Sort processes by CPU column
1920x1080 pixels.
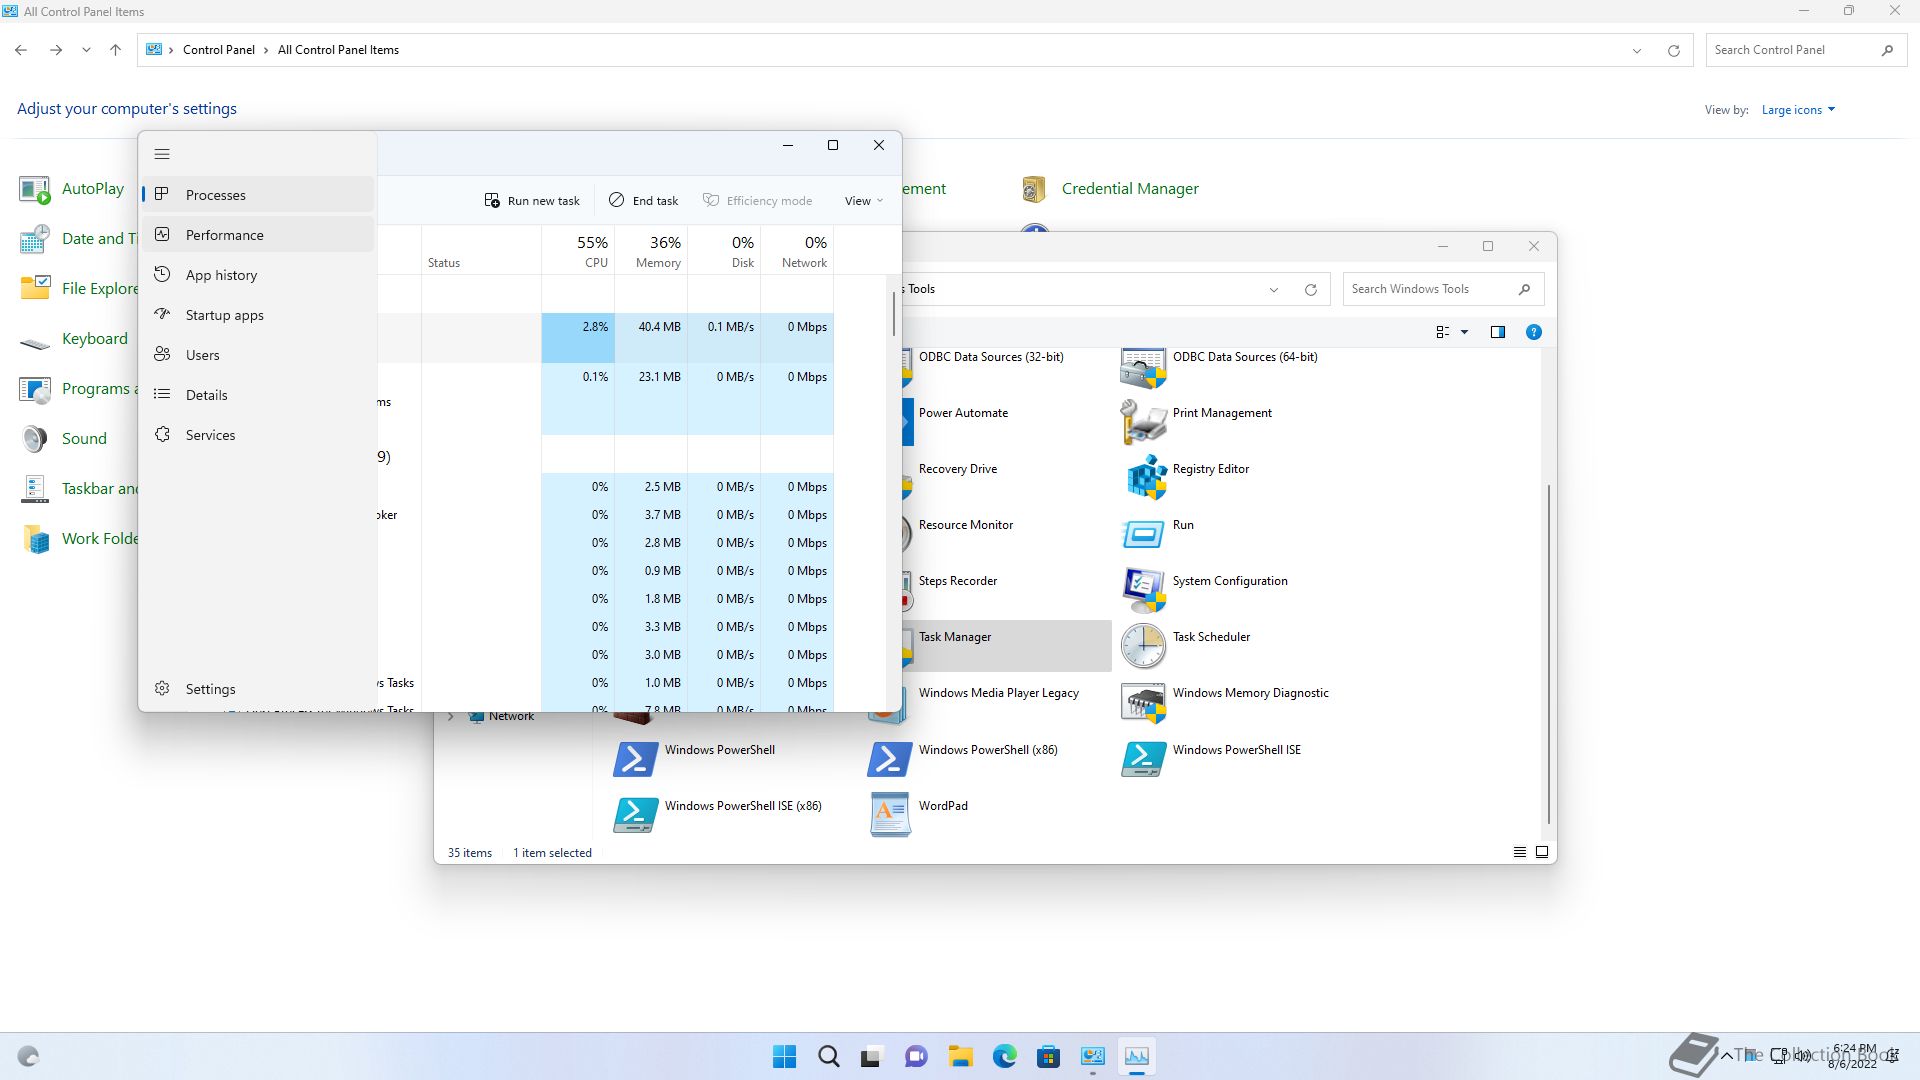[x=578, y=250]
